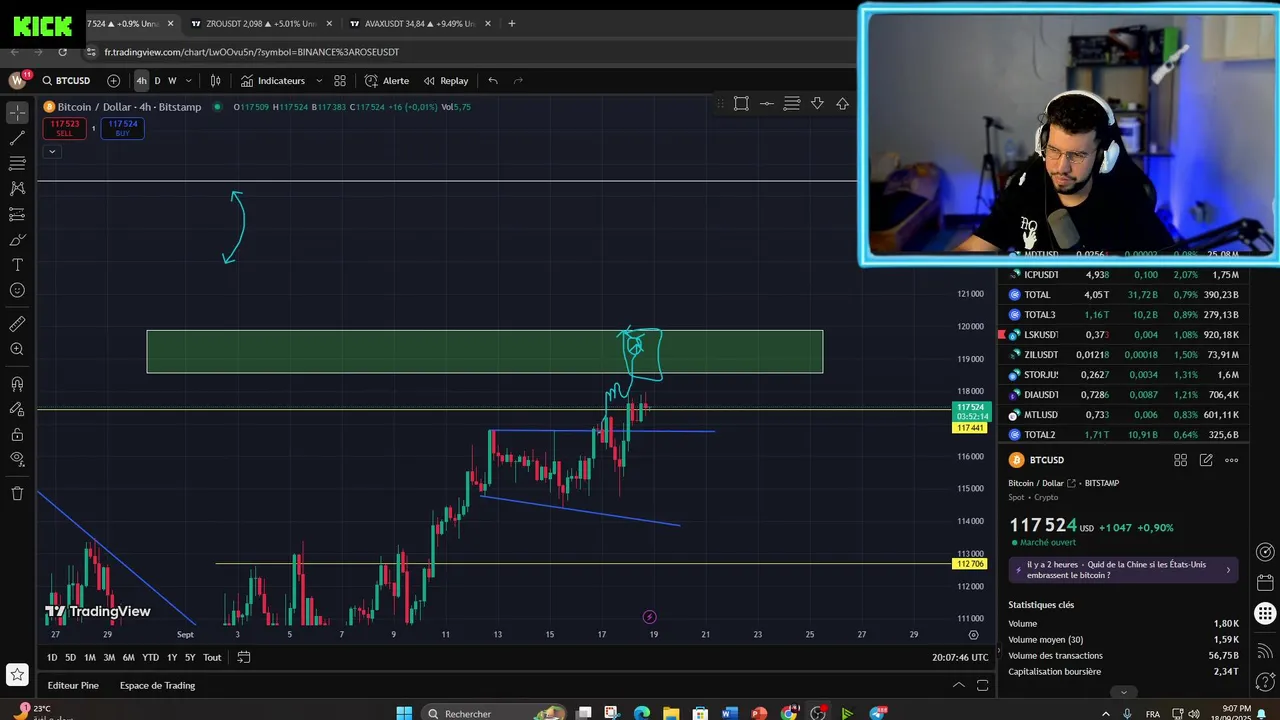This screenshot has height=720, width=1280.
Task: Click the user profile avatar
Action: (x=17, y=80)
